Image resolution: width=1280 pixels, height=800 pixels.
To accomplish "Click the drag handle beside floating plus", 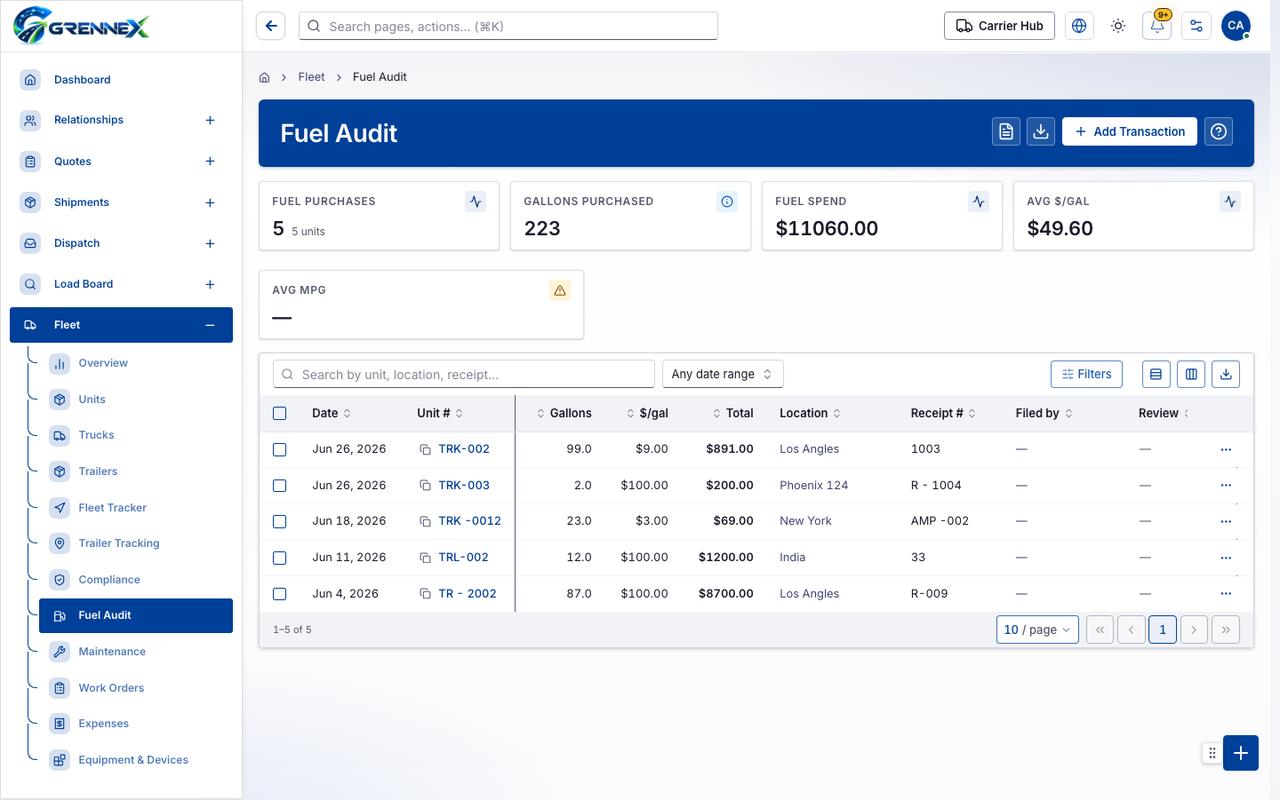I will pyautogui.click(x=1212, y=753).
